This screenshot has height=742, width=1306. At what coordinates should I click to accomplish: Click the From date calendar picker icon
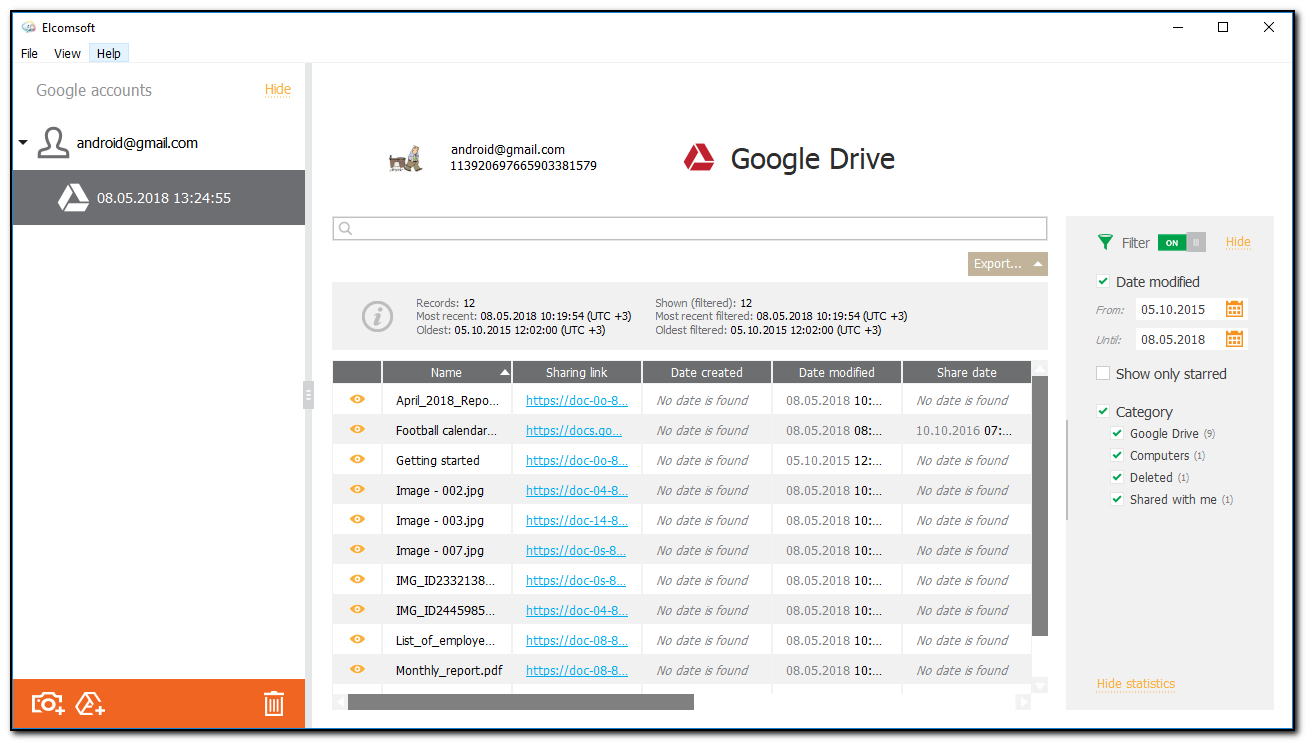pyautogui.click(x=1234, y=309)
